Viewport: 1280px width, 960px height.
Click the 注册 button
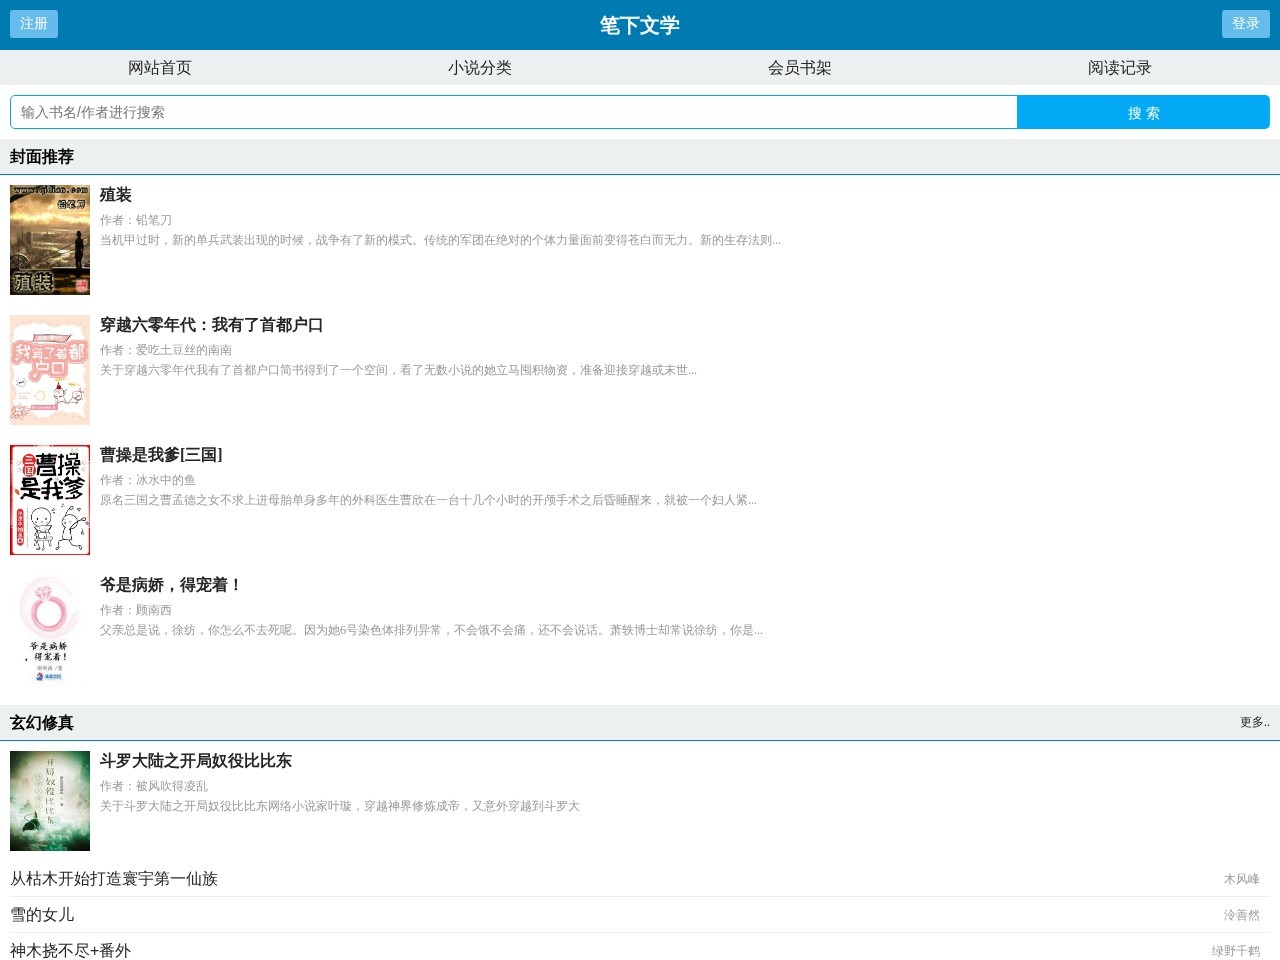click(33, 24)
